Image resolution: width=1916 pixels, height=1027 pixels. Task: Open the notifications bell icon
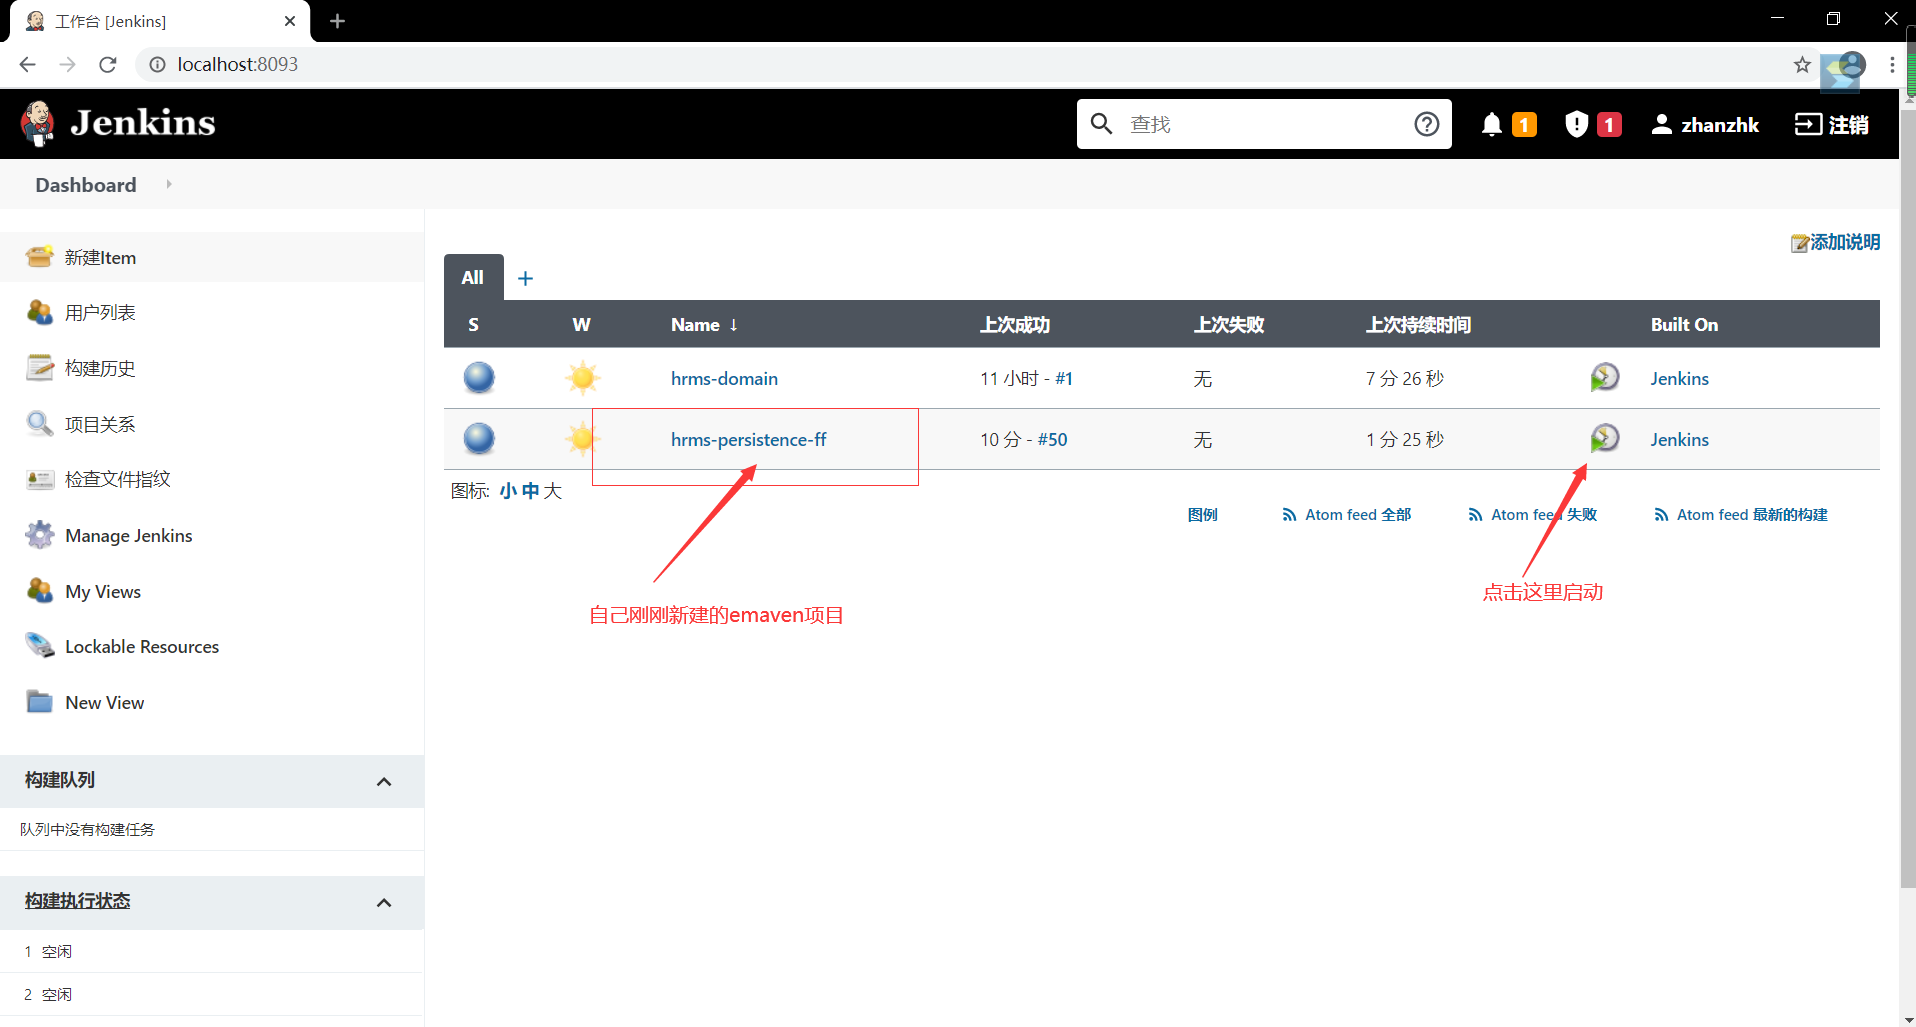tap(1492, 124)
